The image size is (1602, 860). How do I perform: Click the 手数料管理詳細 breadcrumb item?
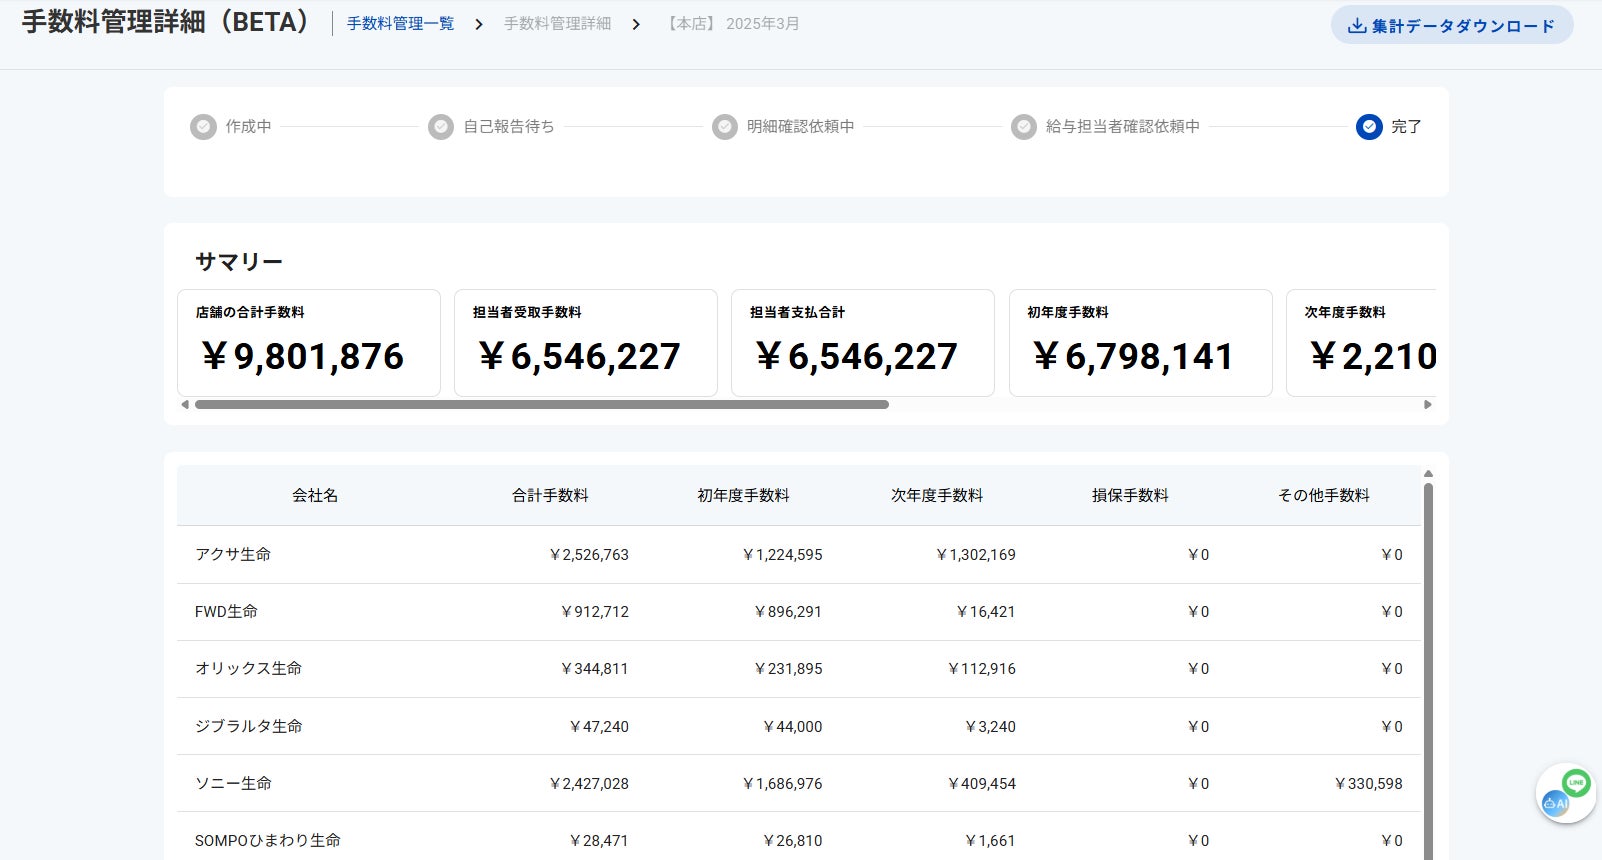click(x=557, y=24)
